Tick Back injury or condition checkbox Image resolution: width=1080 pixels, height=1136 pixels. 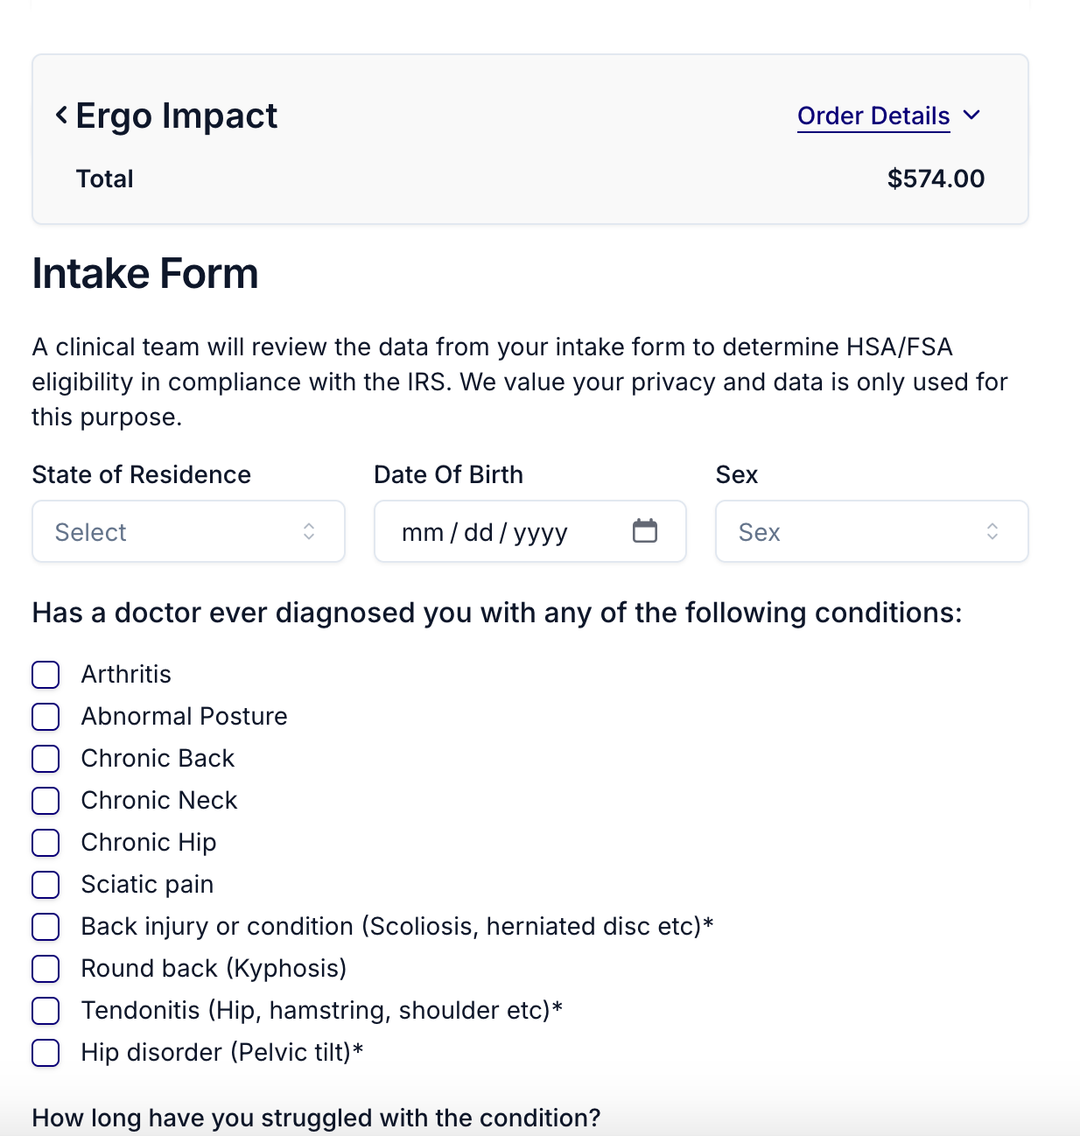(46, 927)
